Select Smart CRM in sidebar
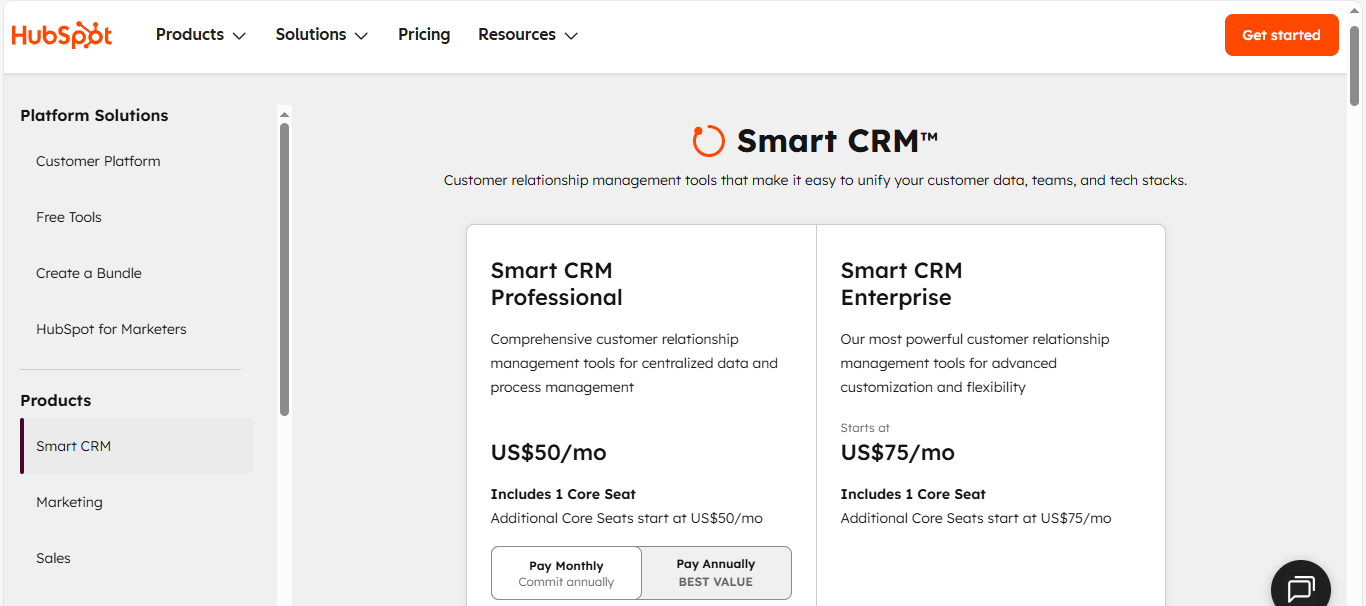This screenshot has height=606, width=1366. (74, 446)
